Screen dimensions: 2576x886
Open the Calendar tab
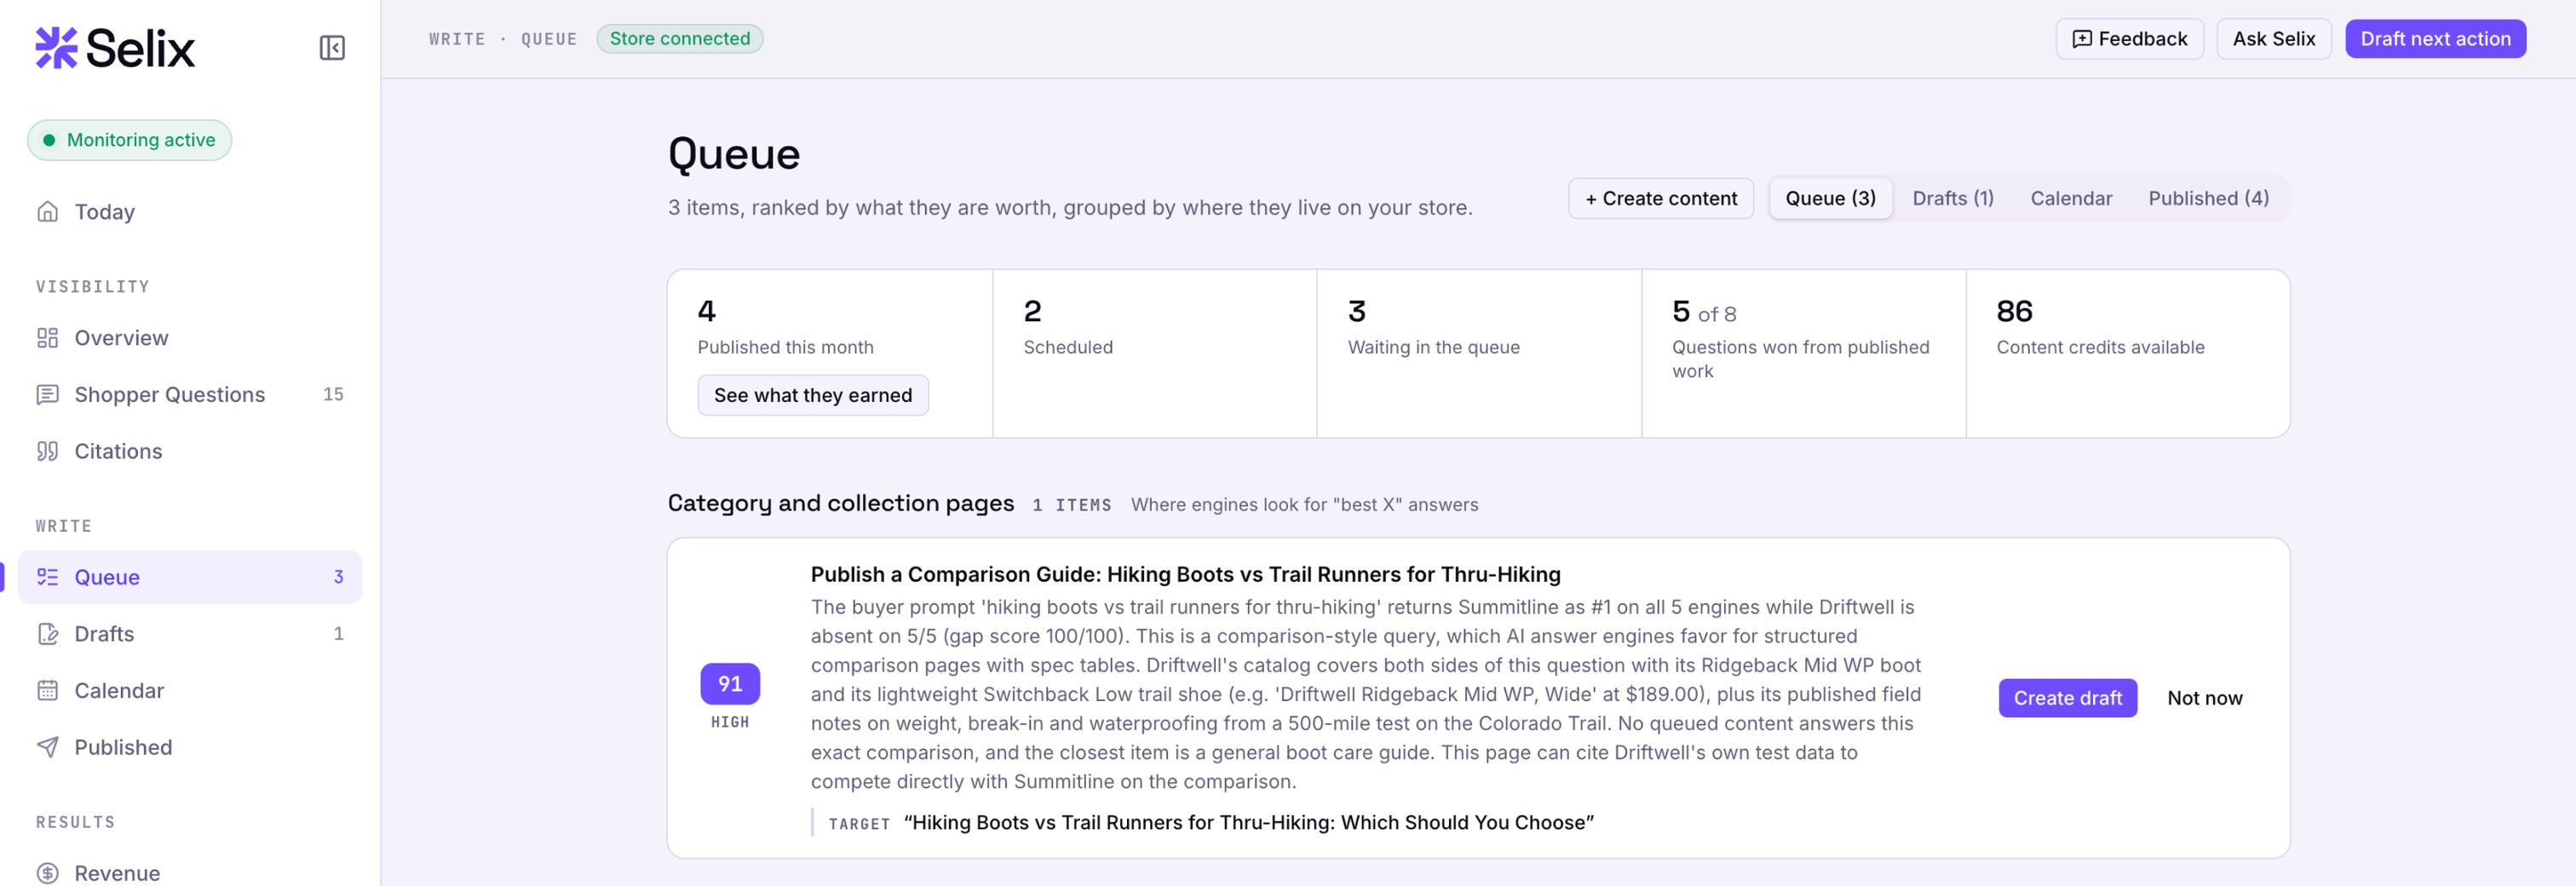click(x=2071, y=198)
